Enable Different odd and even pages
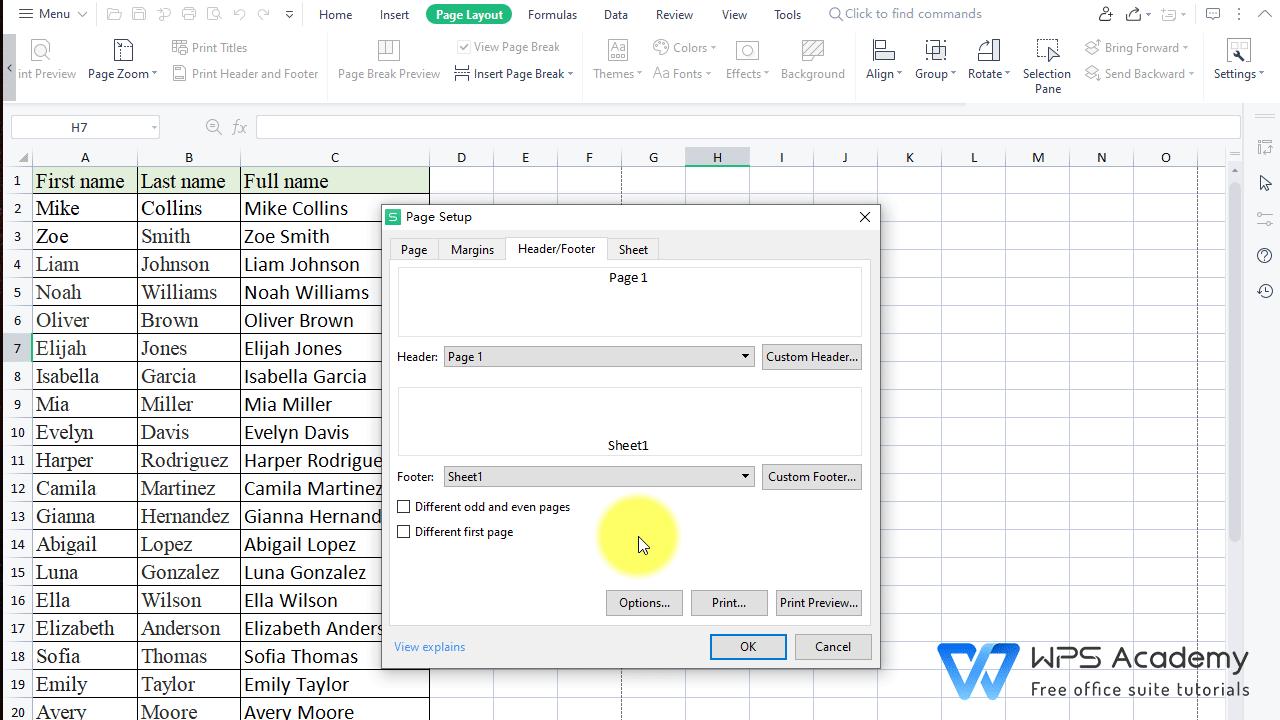This screenshot has width=1280, height=720. pos(404,507)
